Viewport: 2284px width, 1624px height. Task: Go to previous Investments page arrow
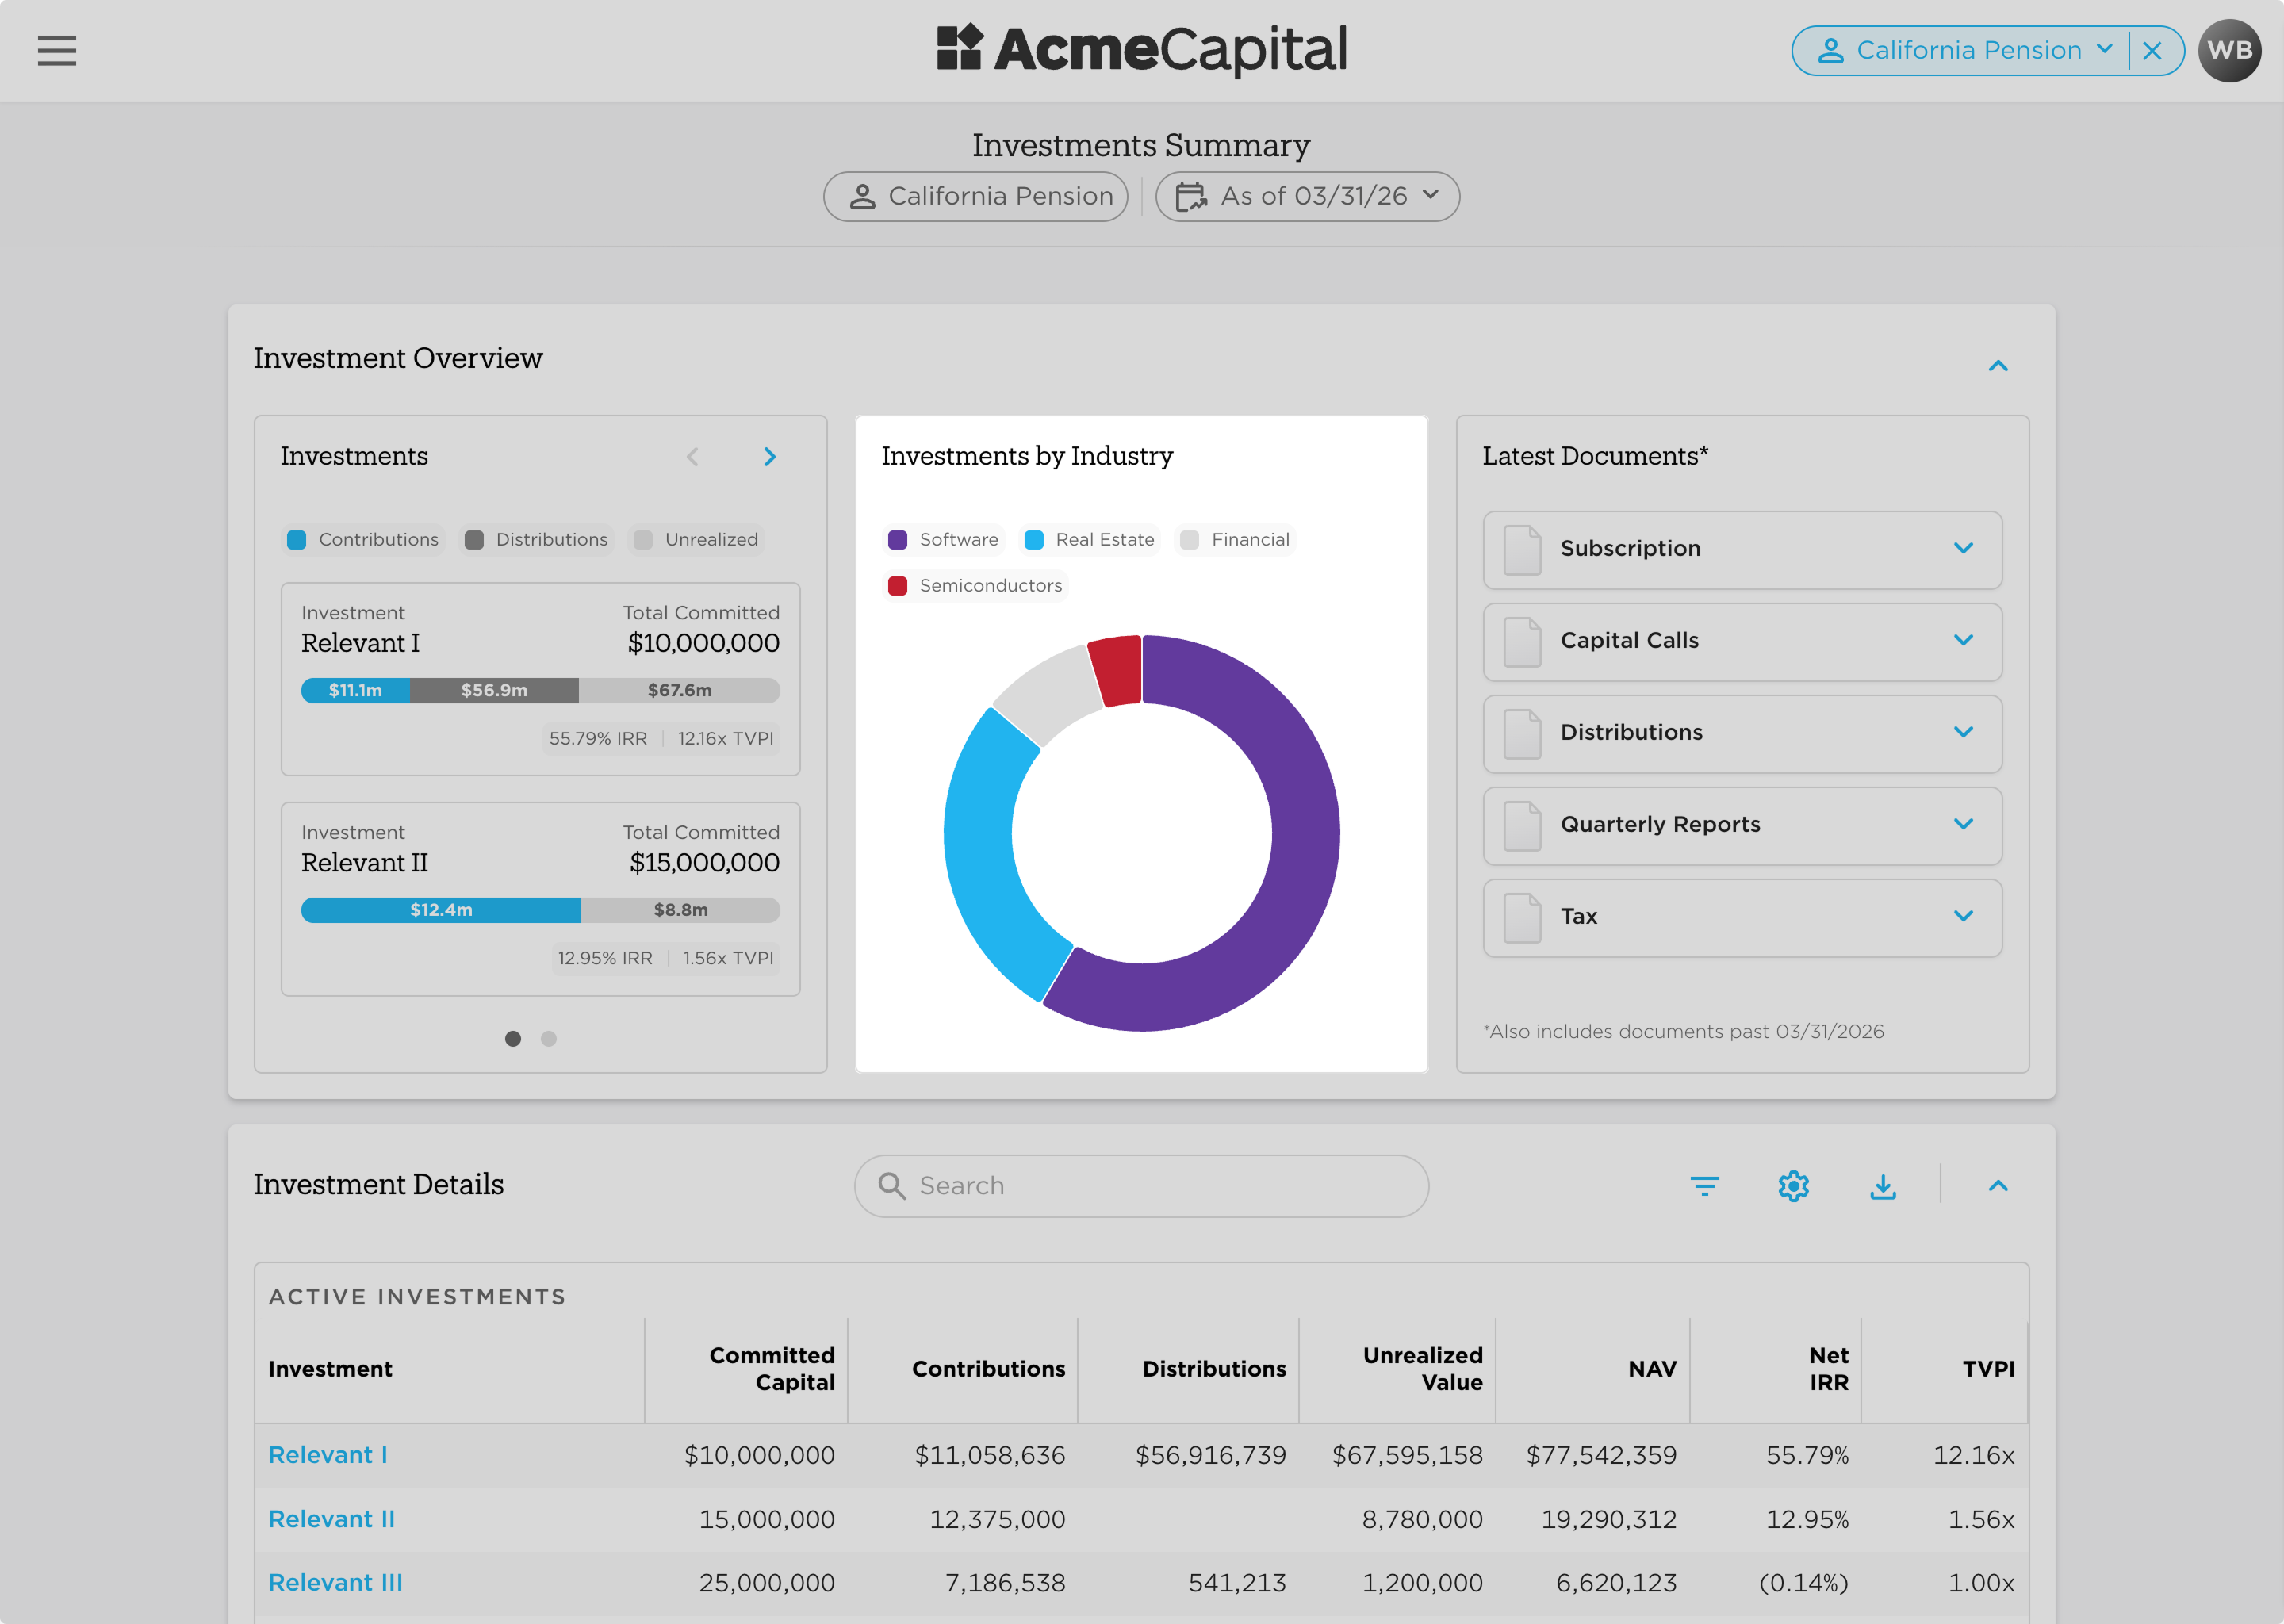tap(692, 456)
